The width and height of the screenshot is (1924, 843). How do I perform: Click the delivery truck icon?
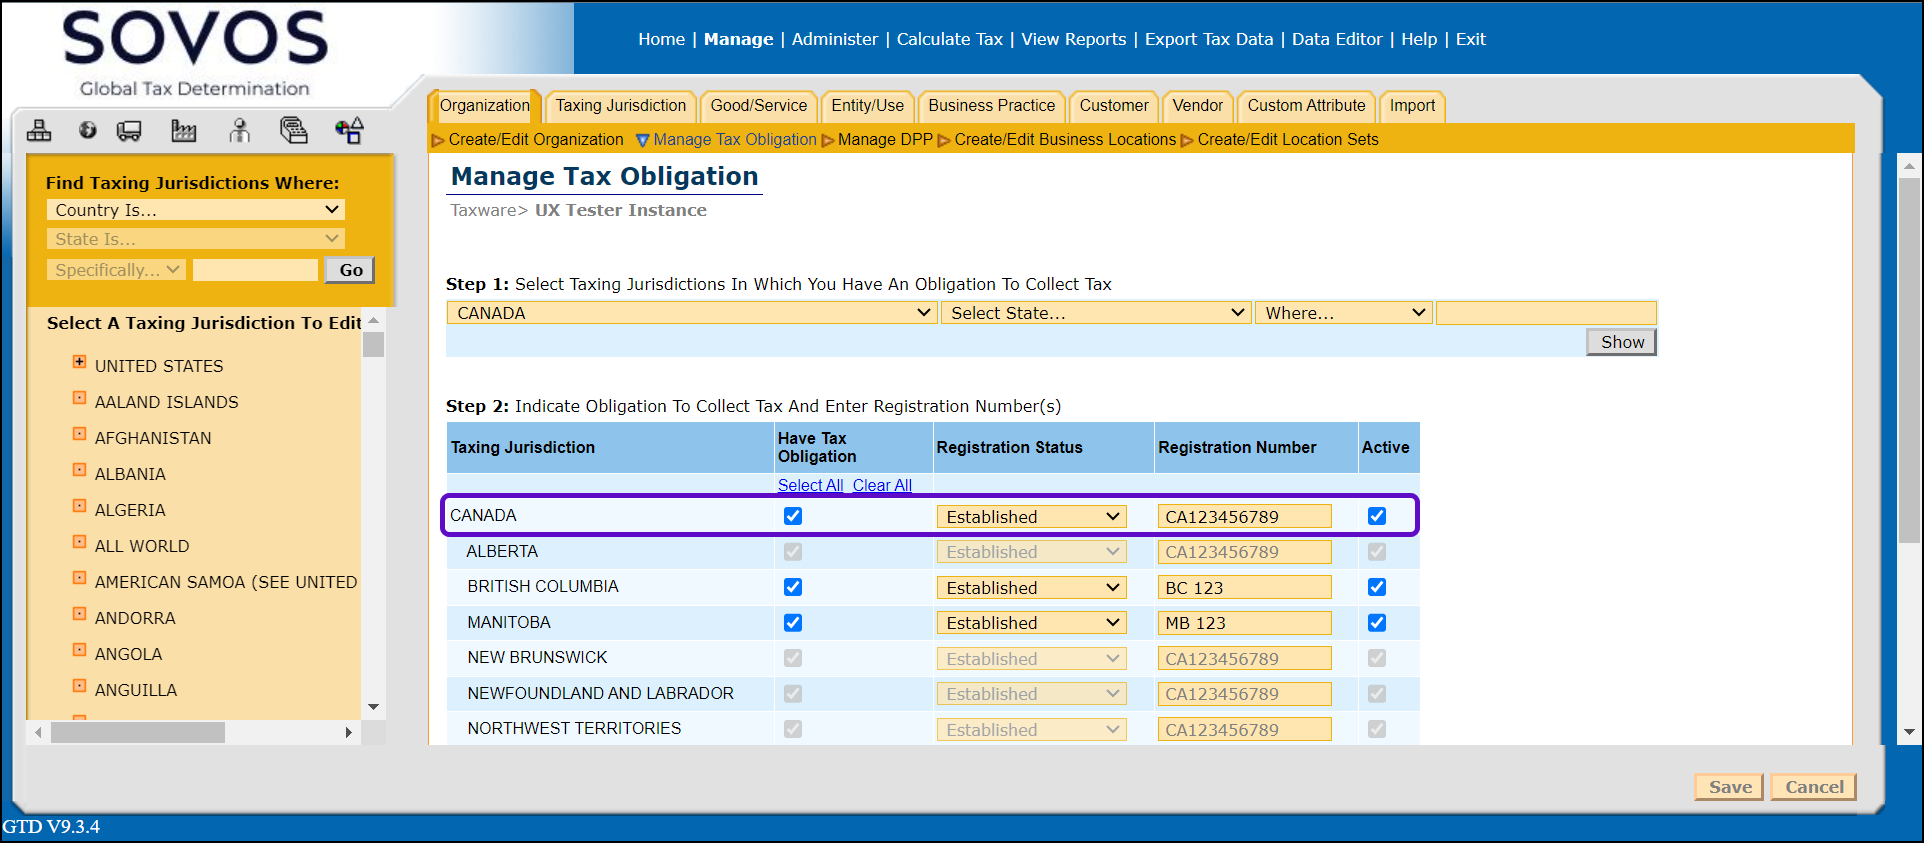(129, 130)
